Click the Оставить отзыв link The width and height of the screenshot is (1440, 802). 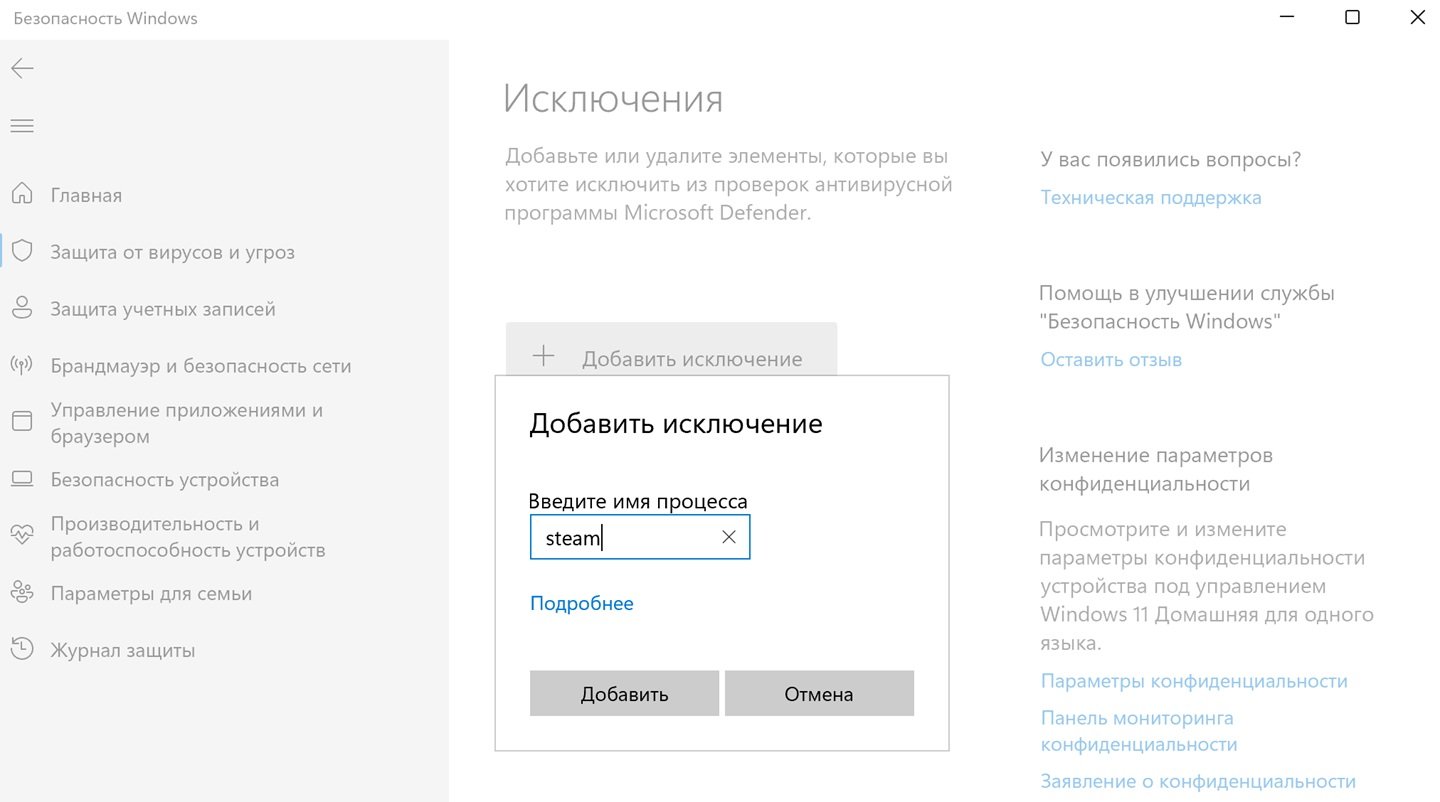coord(1111,359)
